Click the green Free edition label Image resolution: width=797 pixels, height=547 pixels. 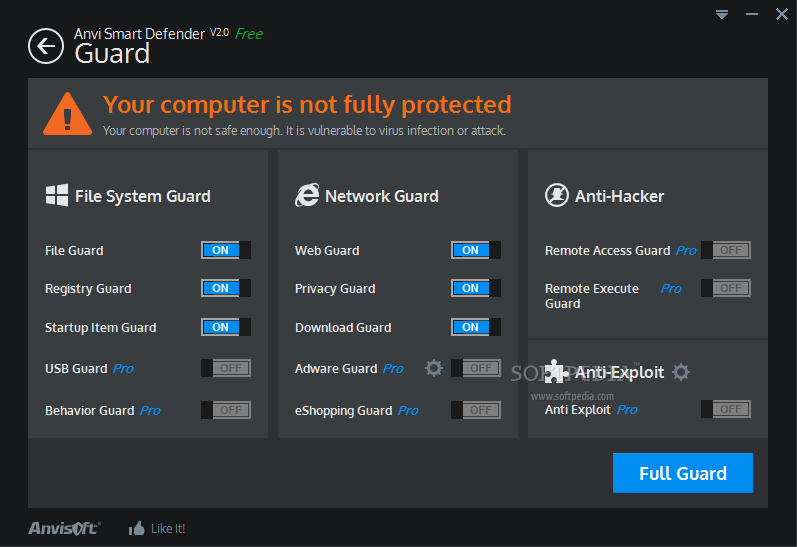coord(249,34)
